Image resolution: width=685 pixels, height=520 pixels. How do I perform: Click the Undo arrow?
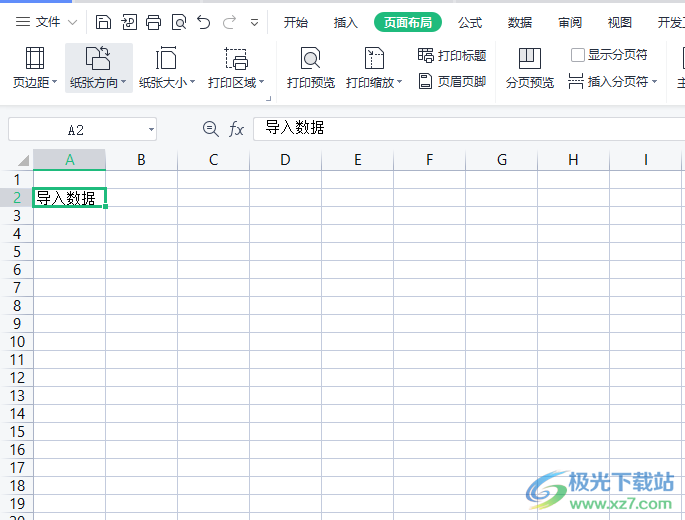[x=204, y=22]
